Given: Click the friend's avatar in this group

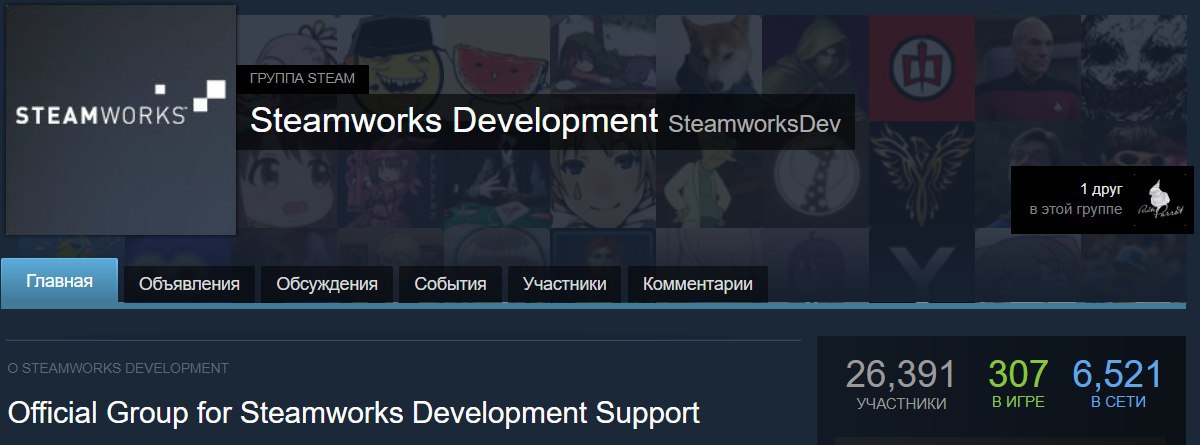Looking at the screenshot, I should [1162, 200].
